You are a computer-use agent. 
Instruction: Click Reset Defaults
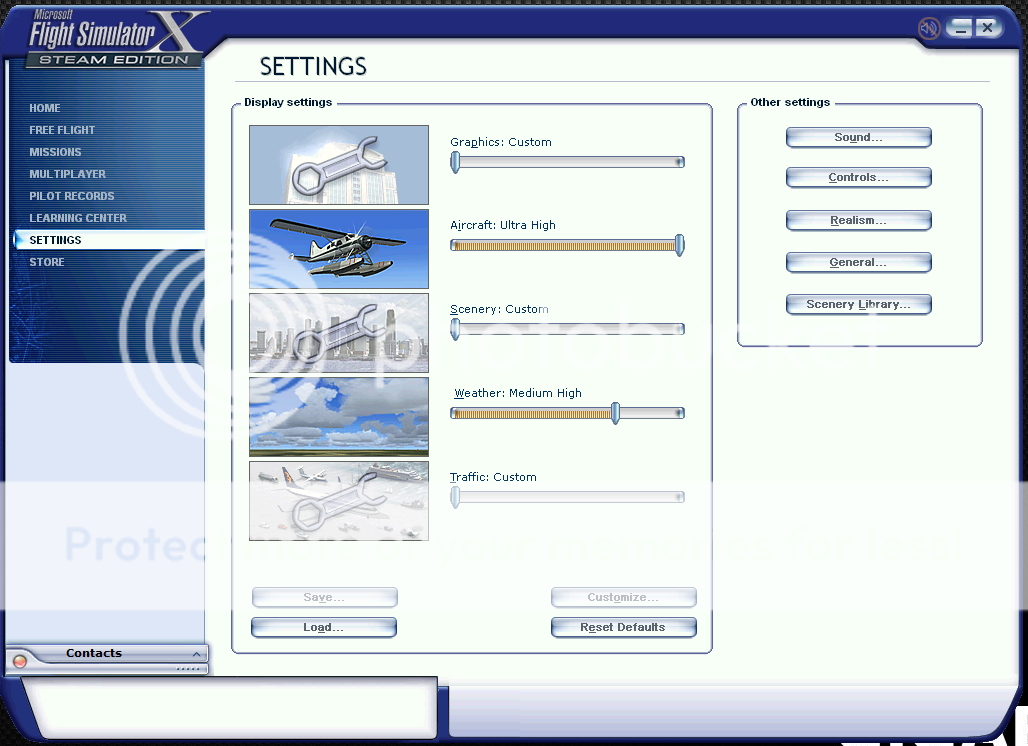coord(623,628)
